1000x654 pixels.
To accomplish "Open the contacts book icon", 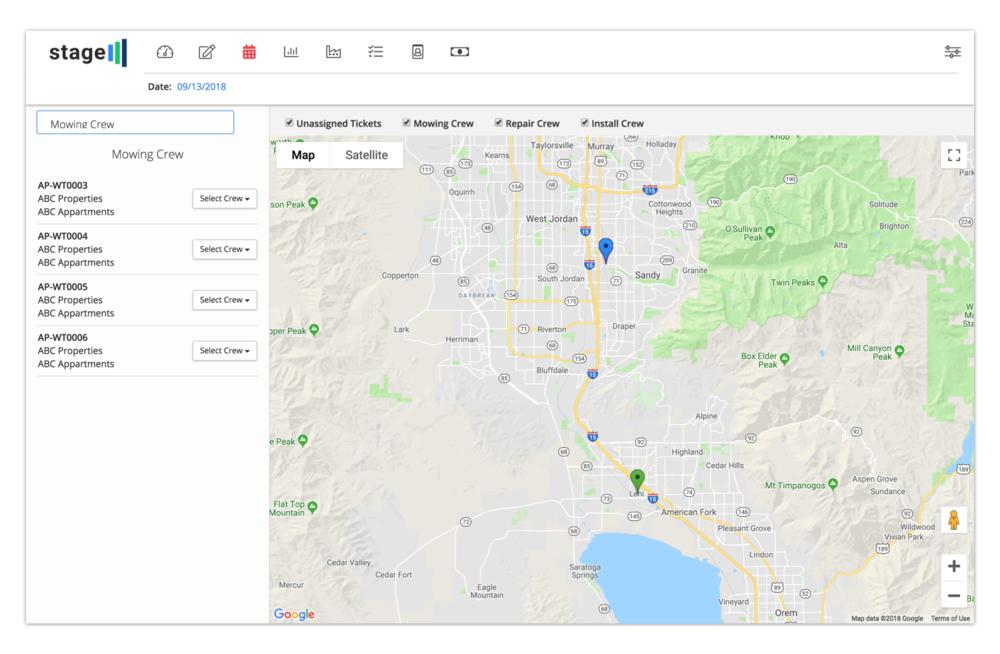I will coord(418,52).
